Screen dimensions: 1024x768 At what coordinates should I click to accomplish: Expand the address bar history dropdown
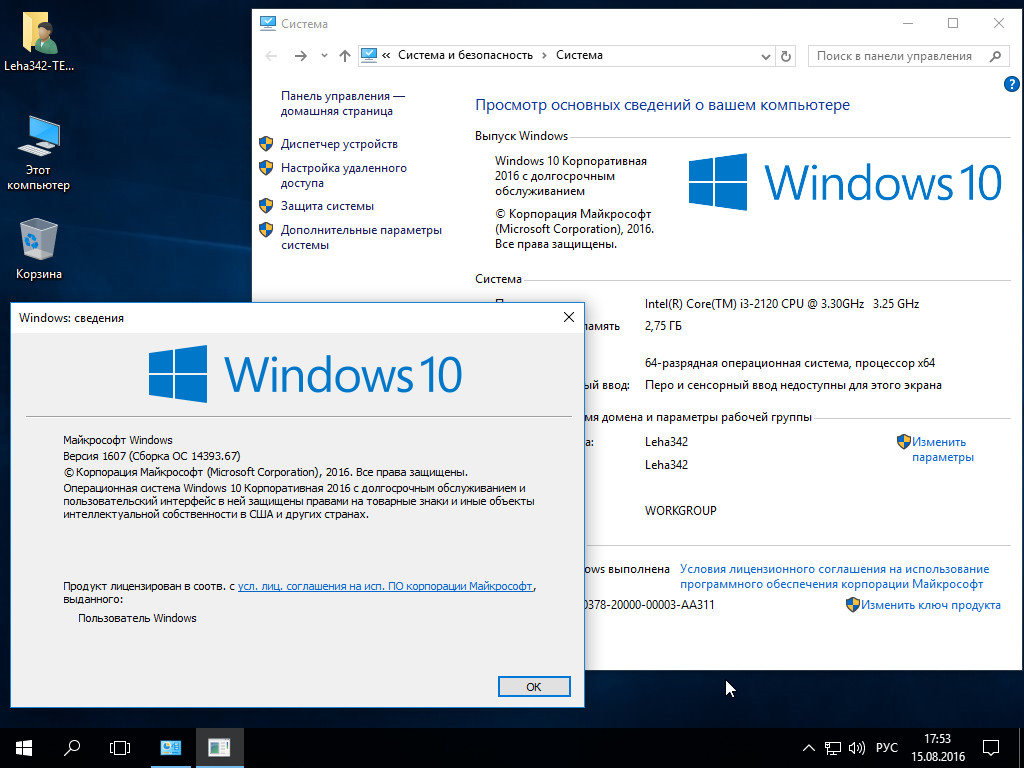(766, 56)
